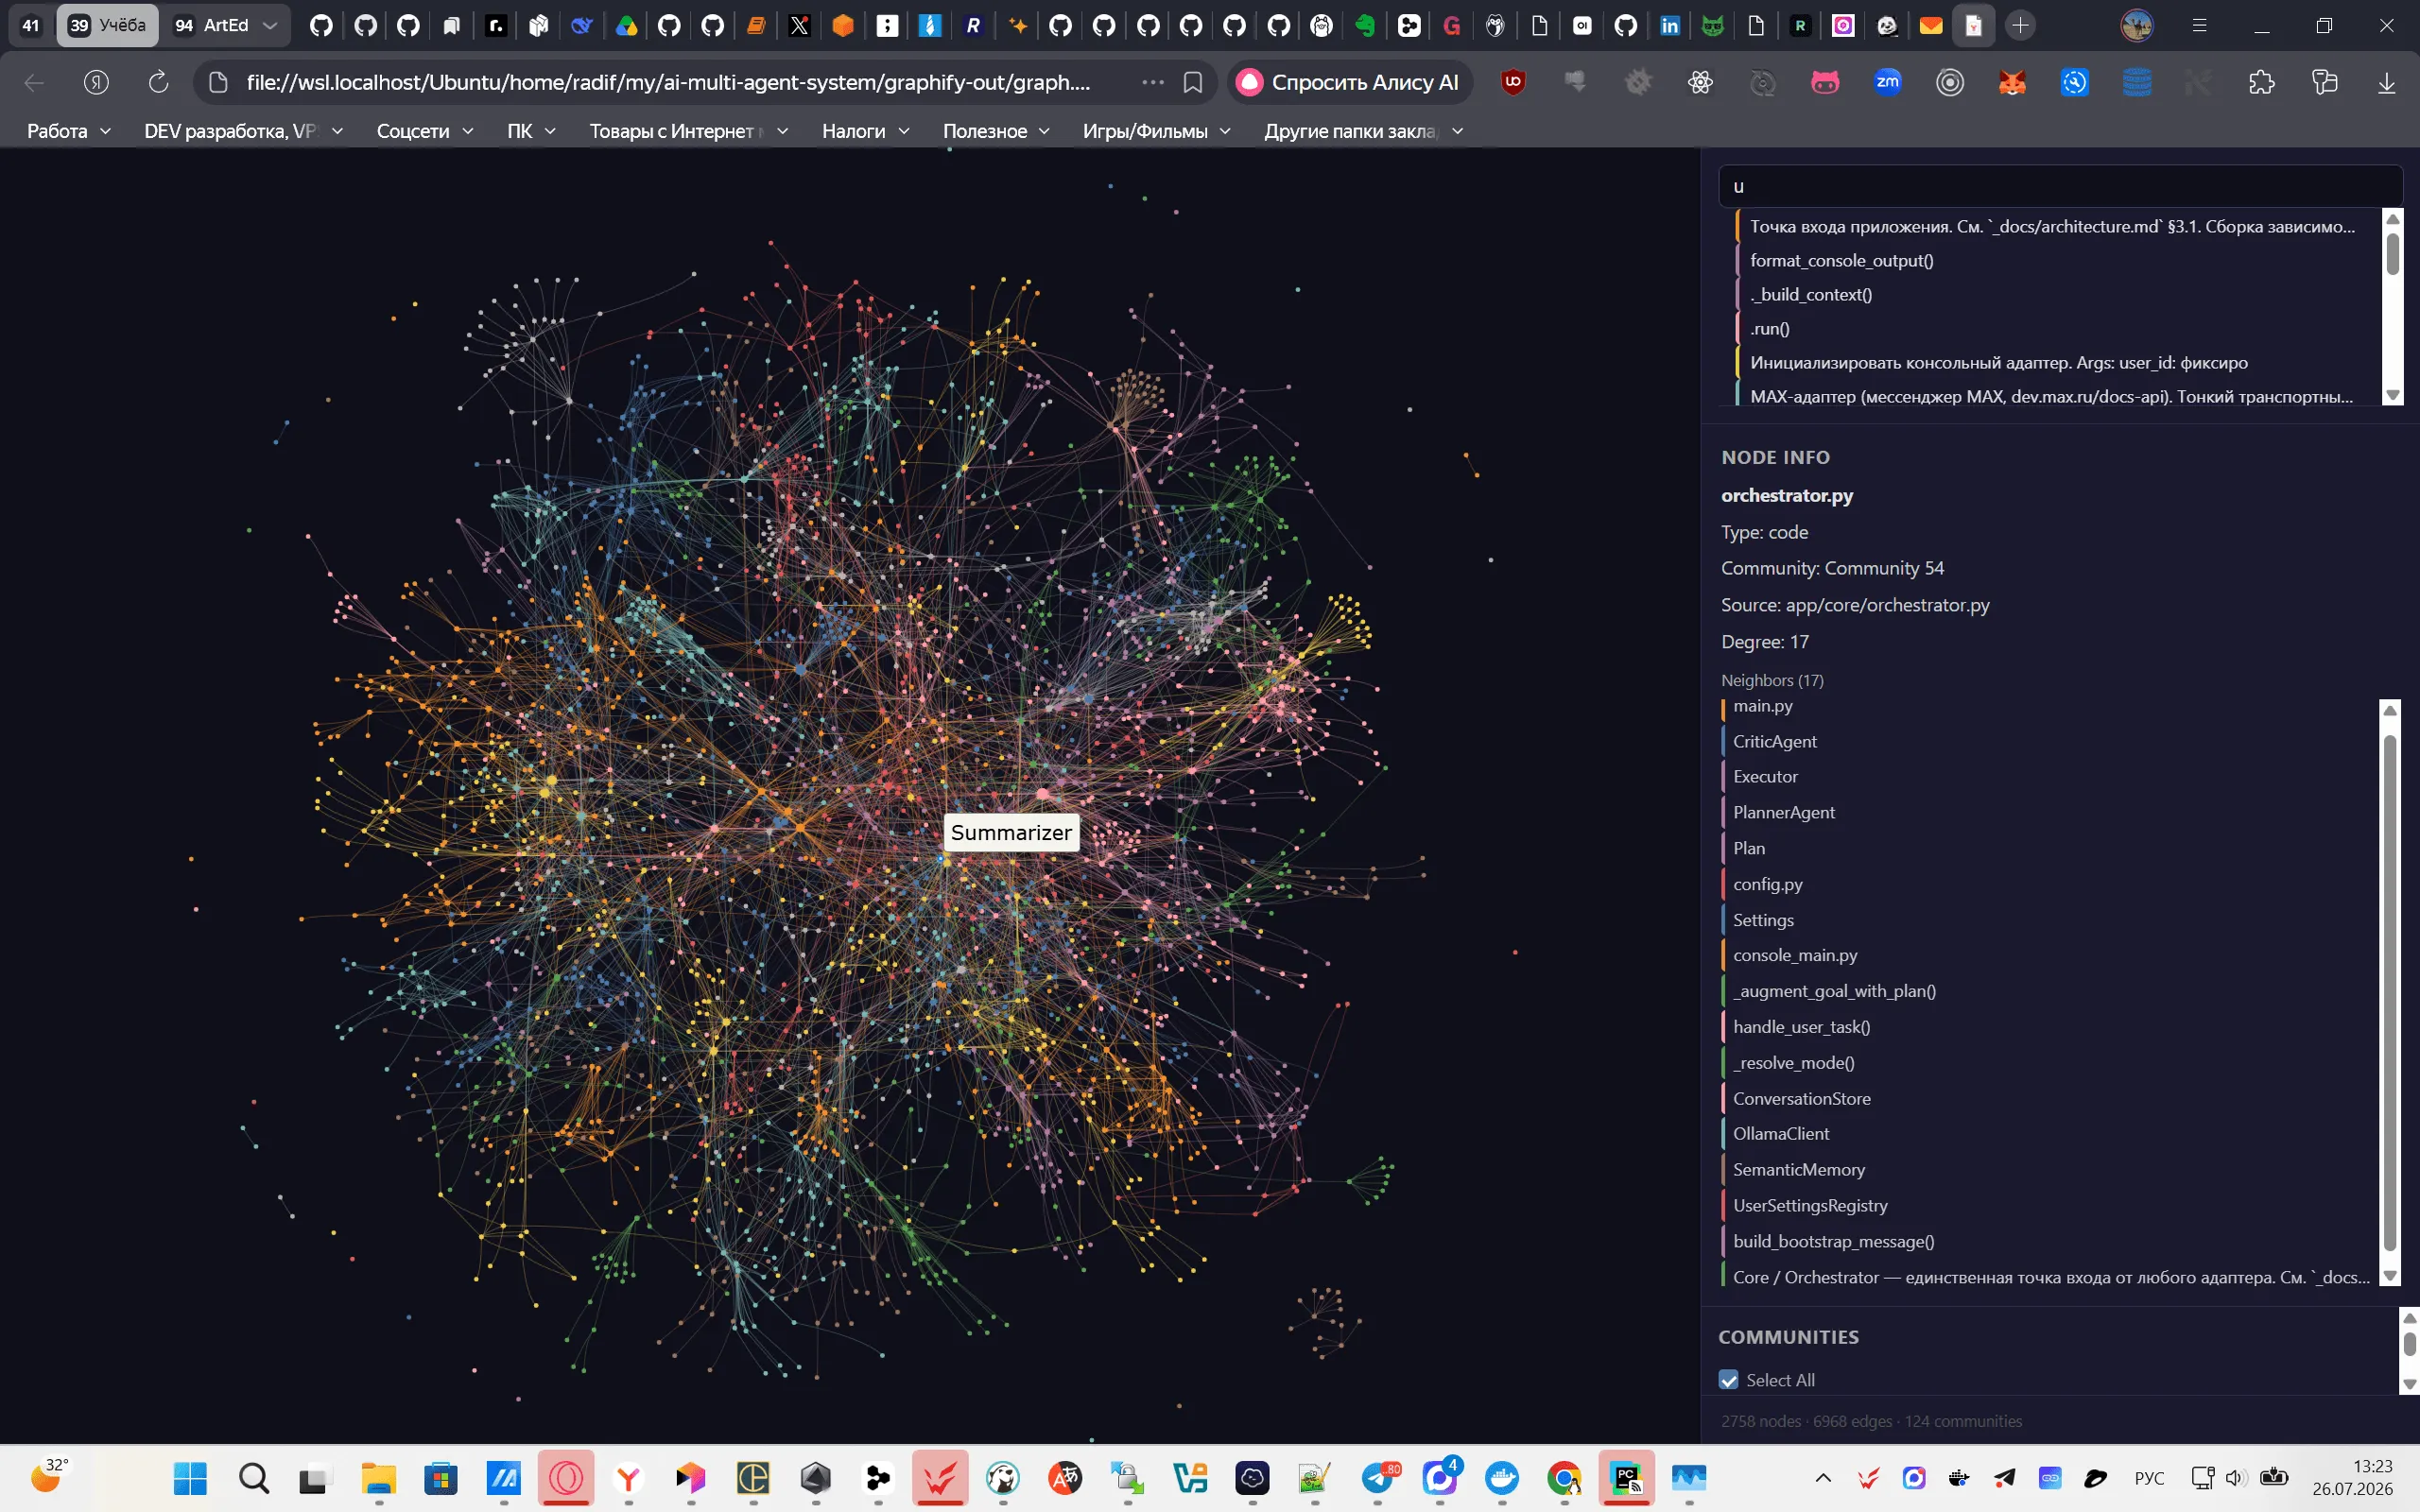
Task: Open the browser extensions puzzle icon
Action: [x=2261, y=82]
